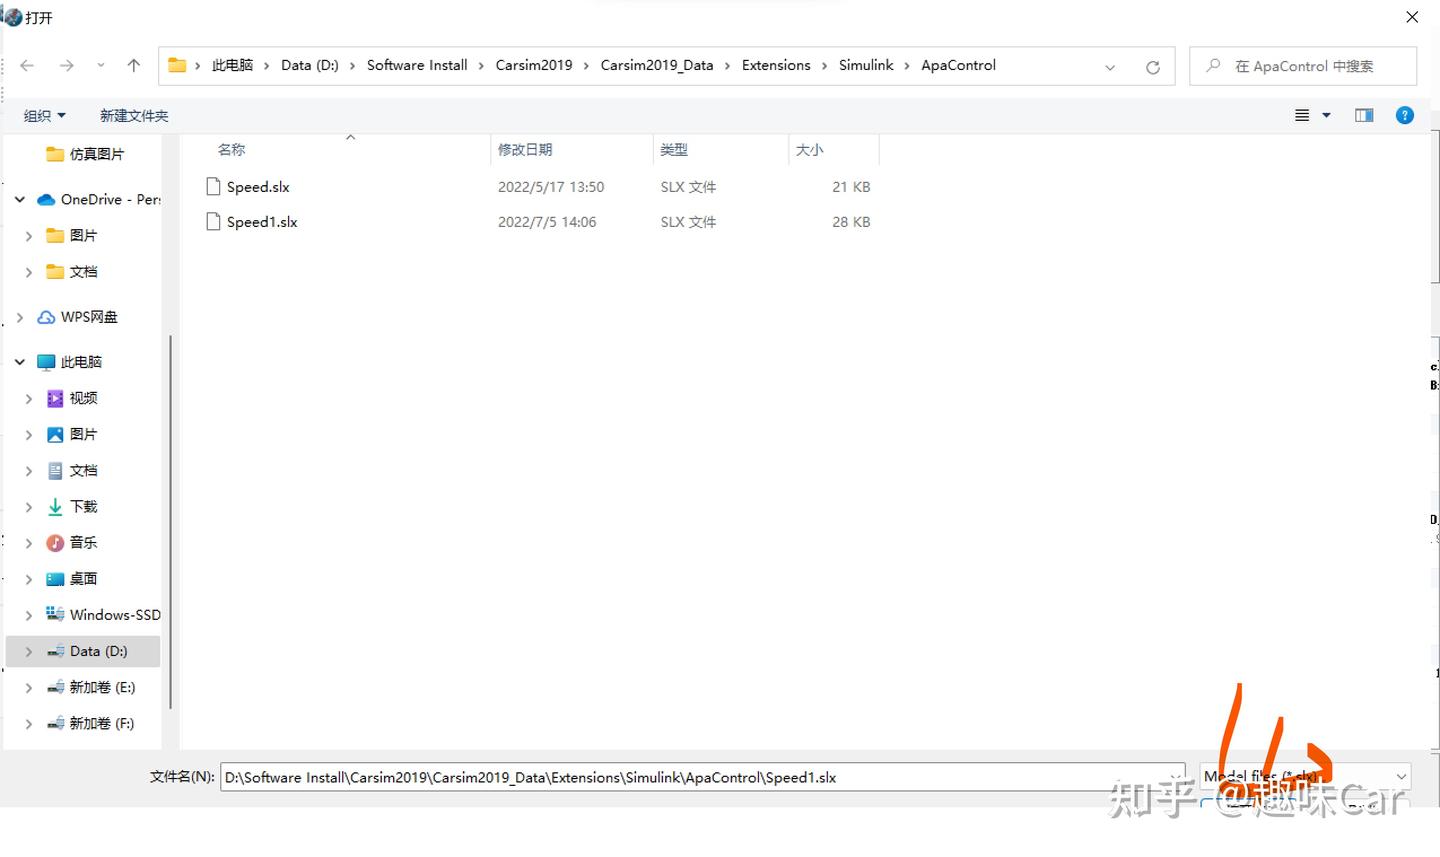Collapse the 此电脑 tree node
Screen dimensions: 1440x857
coord(19,362)
